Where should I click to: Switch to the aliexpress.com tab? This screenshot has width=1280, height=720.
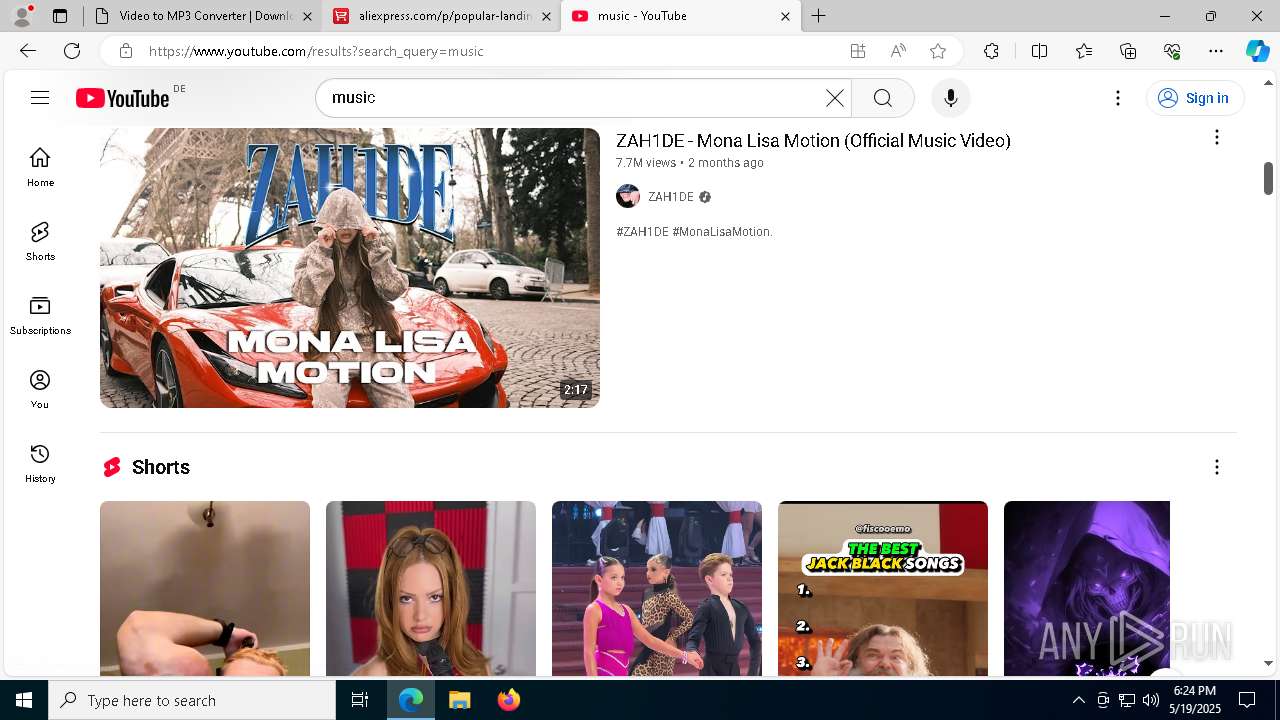(440, 16)
